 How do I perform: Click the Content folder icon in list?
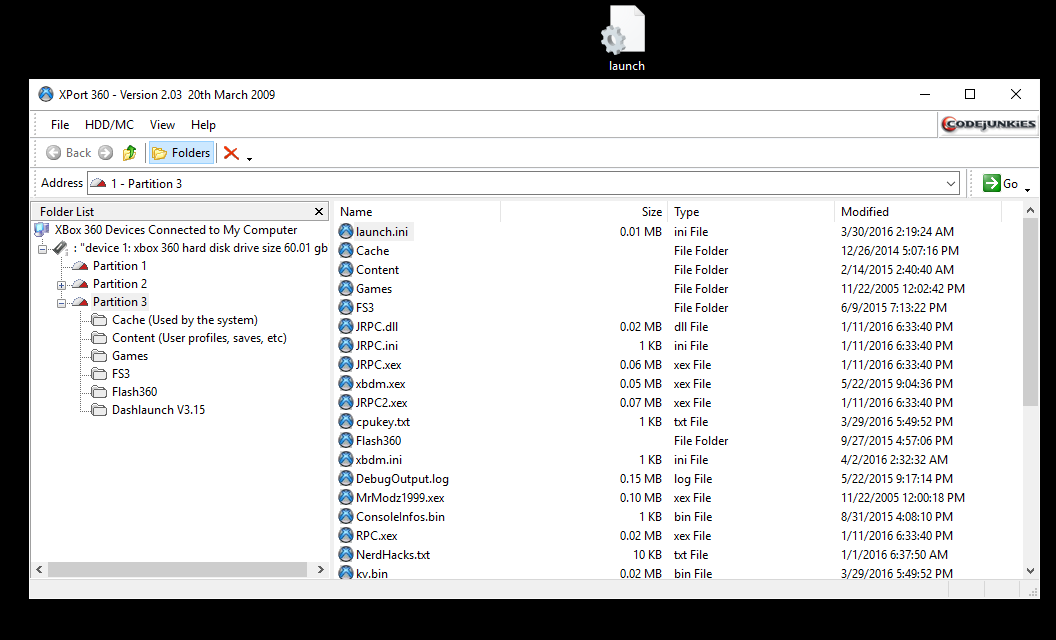[x=345, y=269]
